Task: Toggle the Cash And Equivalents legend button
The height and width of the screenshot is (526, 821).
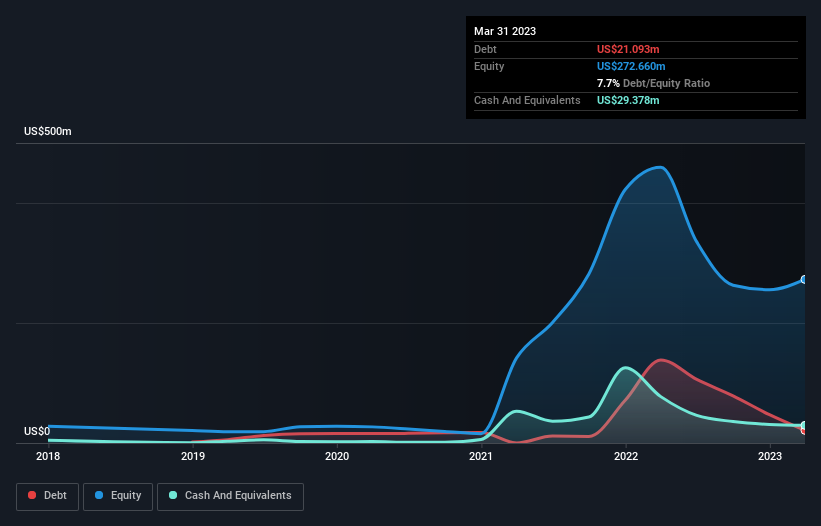Action: 230,496
